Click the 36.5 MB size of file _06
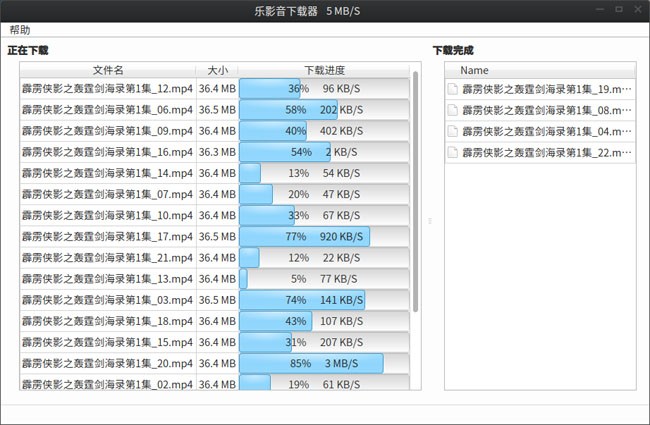This screenshot has height=425, width=650. 217,110
